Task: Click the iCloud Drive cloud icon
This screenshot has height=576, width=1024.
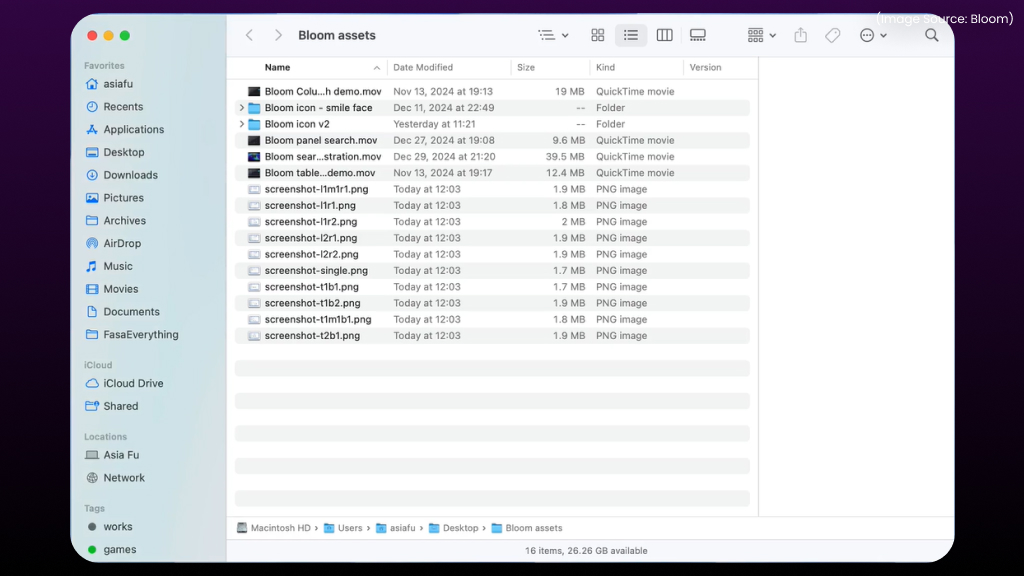Action: 92,383
